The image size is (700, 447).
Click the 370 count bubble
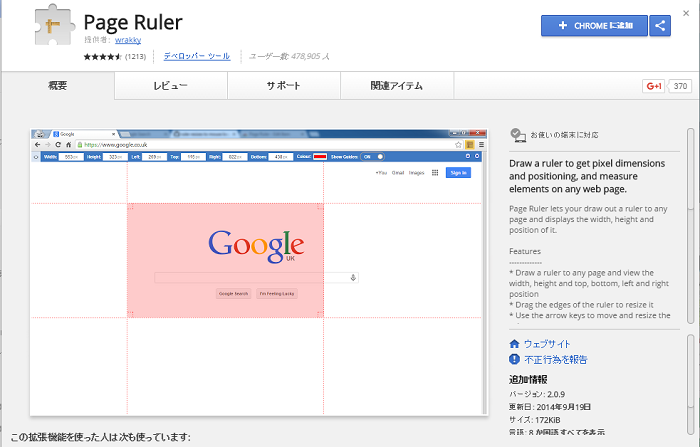680,86
